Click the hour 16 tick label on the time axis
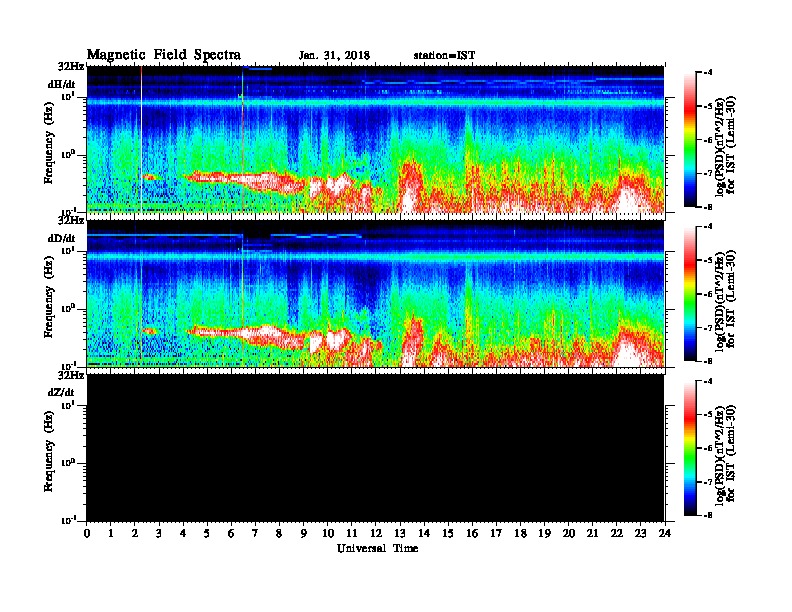Screen dimensions: 792x612 tap(472, 533)
